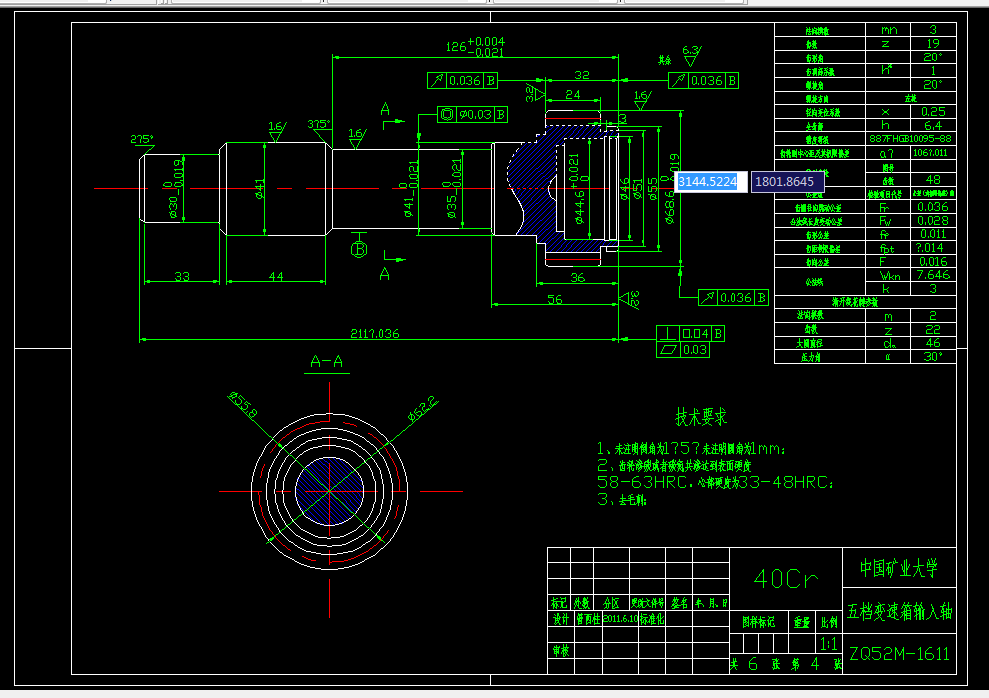The image size is (989, 698).
Task: Click the 0.04 B perpendicularity tolerance frame
Action: tap(690, 334)
